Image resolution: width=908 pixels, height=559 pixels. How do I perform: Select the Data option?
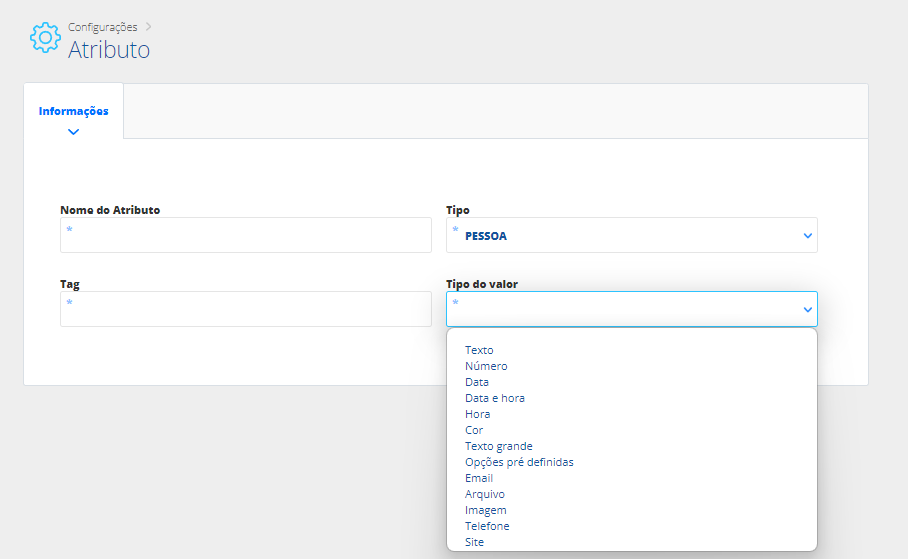click(477, 382)
